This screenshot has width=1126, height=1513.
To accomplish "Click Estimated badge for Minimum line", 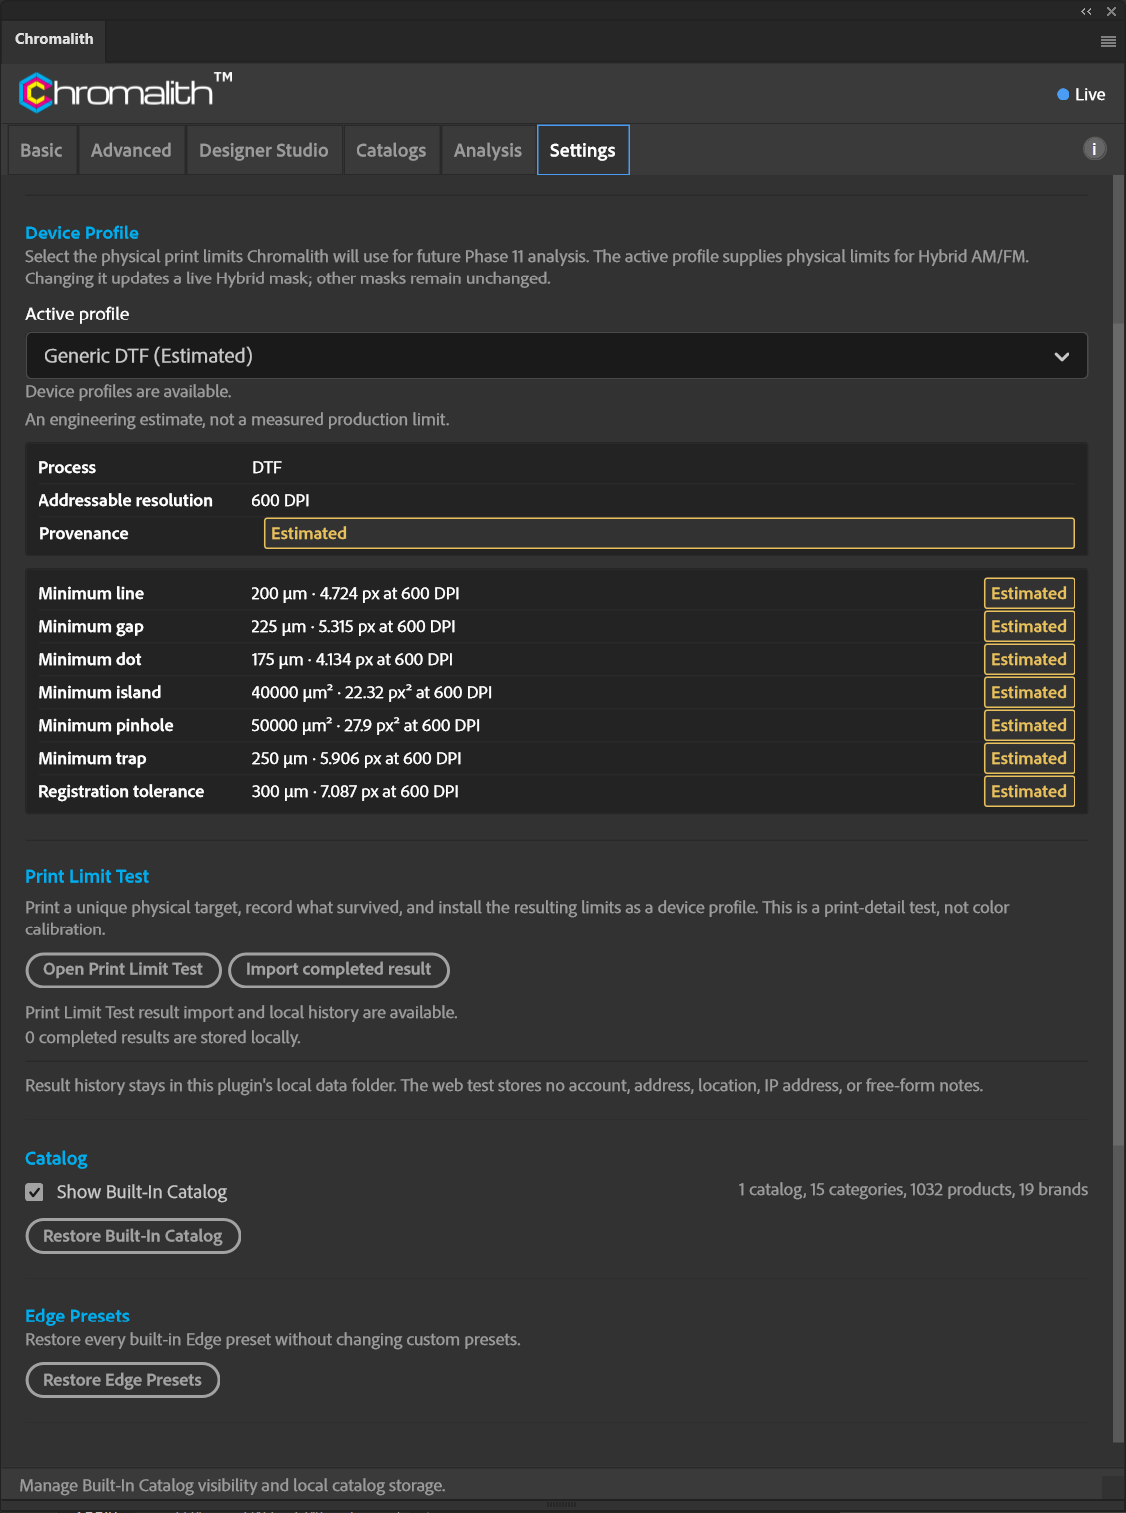I will pos(1029,593).
